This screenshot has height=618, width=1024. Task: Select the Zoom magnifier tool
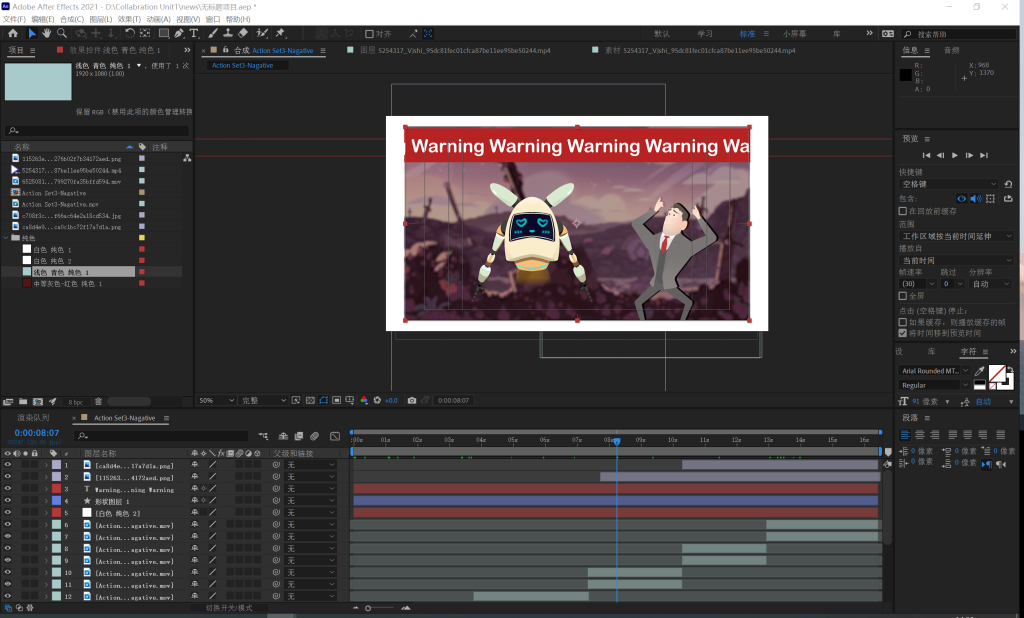61,33
